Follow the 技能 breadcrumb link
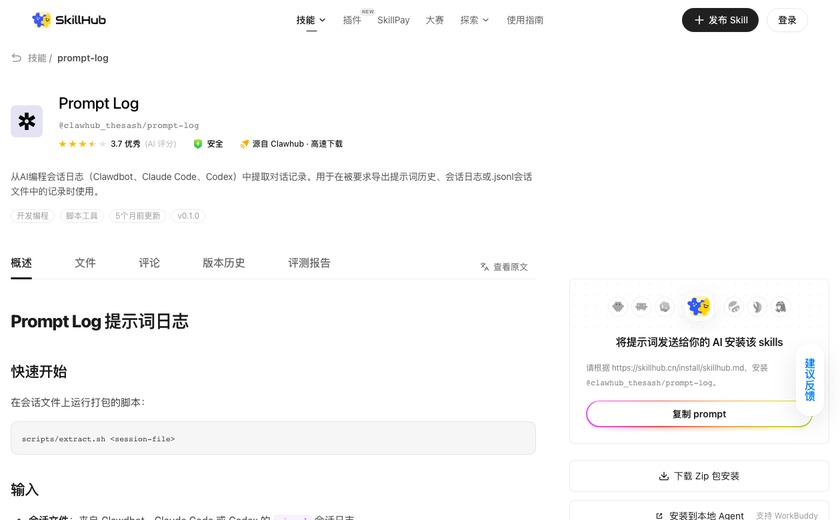This screenshot has width=840, height=520. 37,58
